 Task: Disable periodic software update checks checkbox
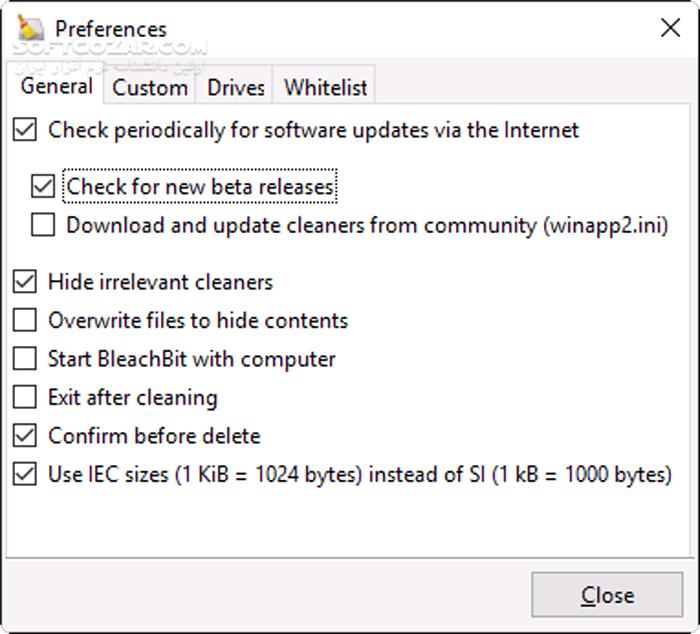click(25, 130)
